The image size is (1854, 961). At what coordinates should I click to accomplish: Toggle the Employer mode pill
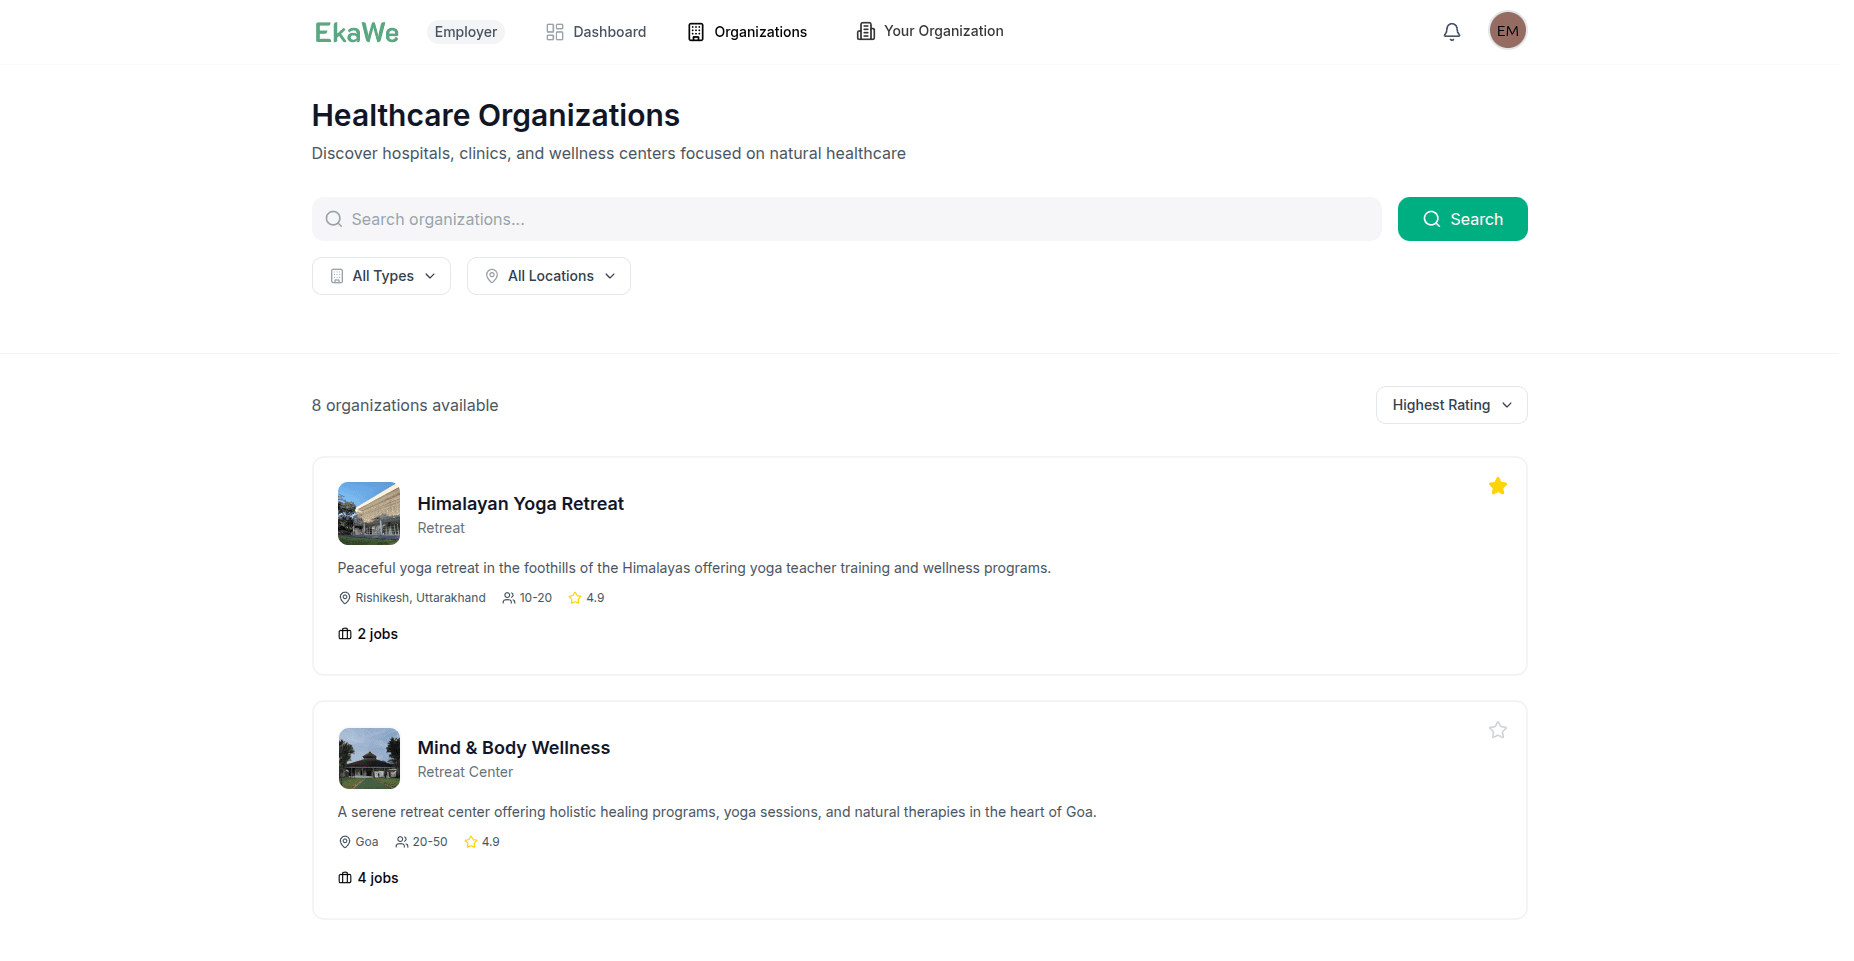click(465, 31)
